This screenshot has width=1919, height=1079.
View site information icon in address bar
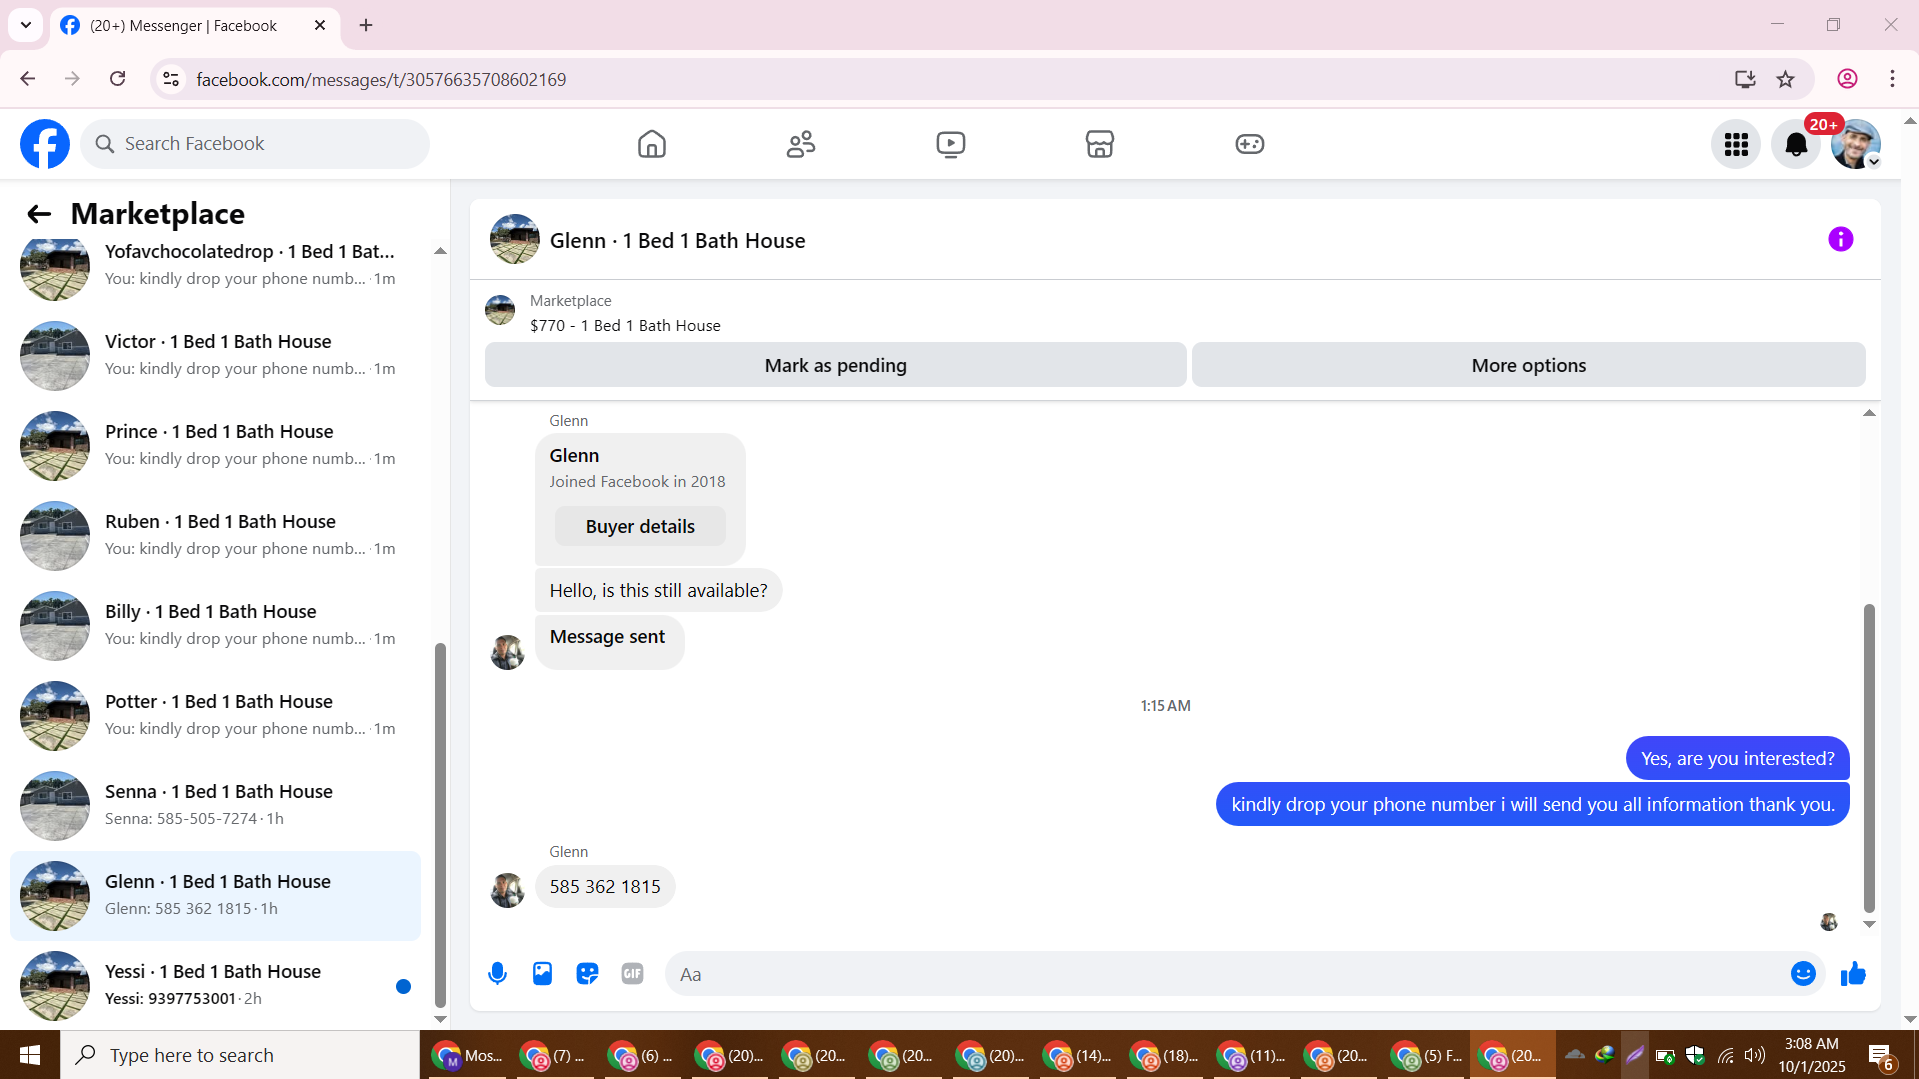click(171, 79)
